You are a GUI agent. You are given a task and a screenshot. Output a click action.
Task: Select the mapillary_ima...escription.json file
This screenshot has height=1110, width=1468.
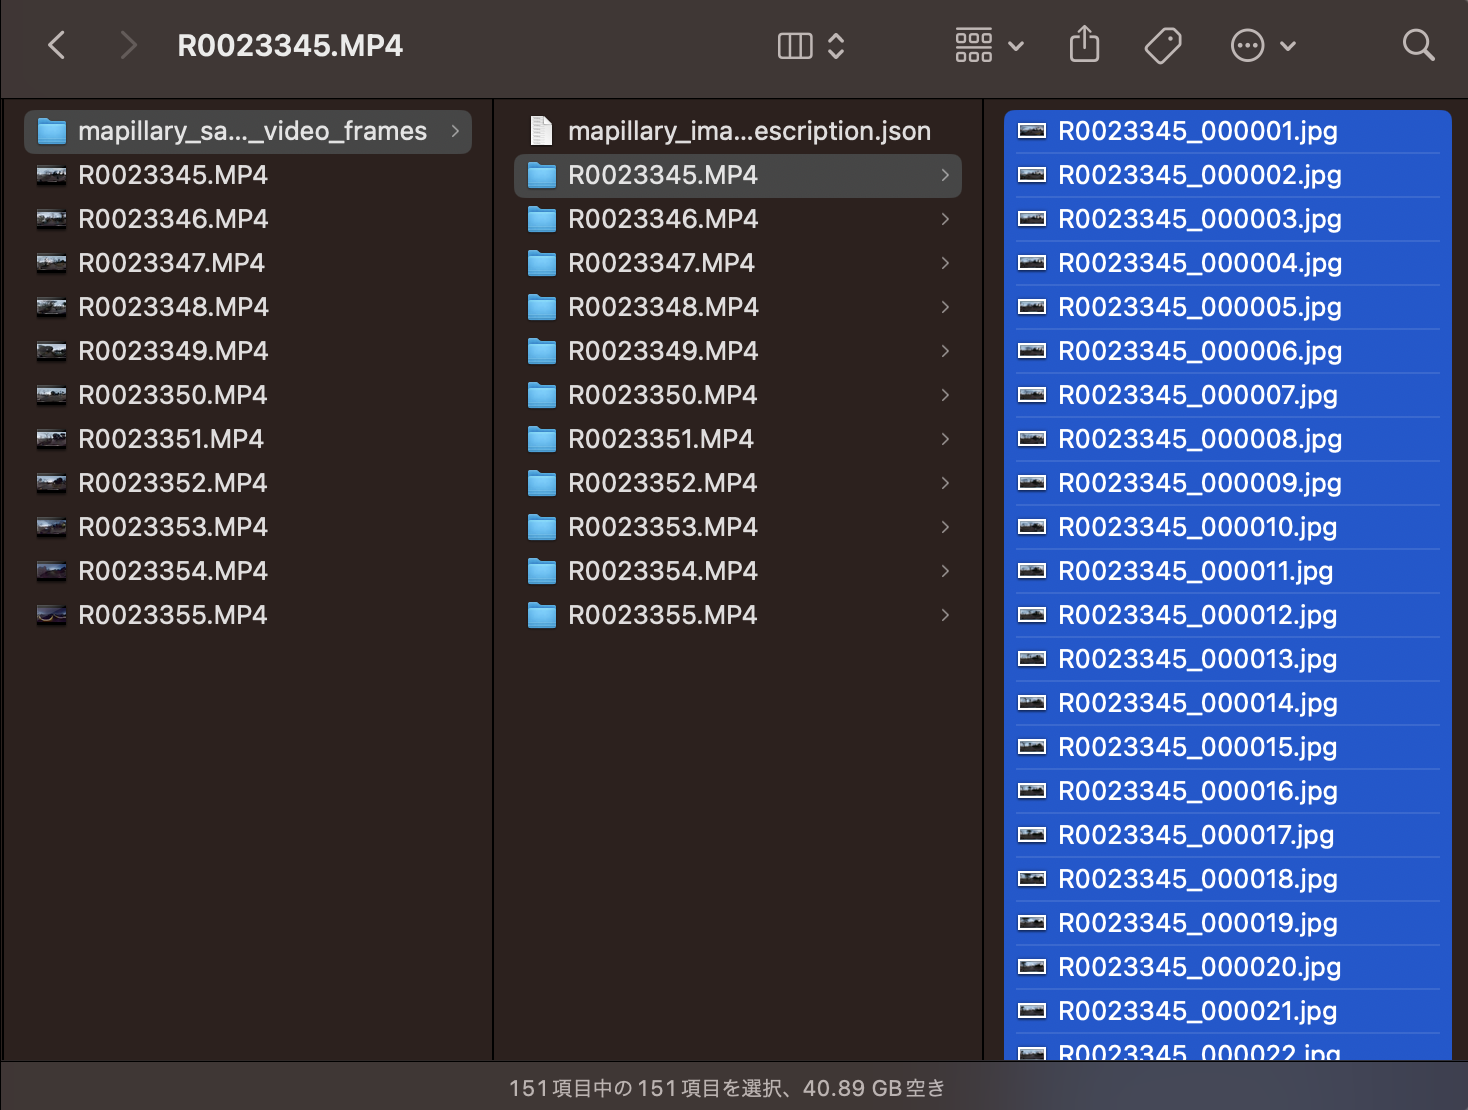pos(748,130)
